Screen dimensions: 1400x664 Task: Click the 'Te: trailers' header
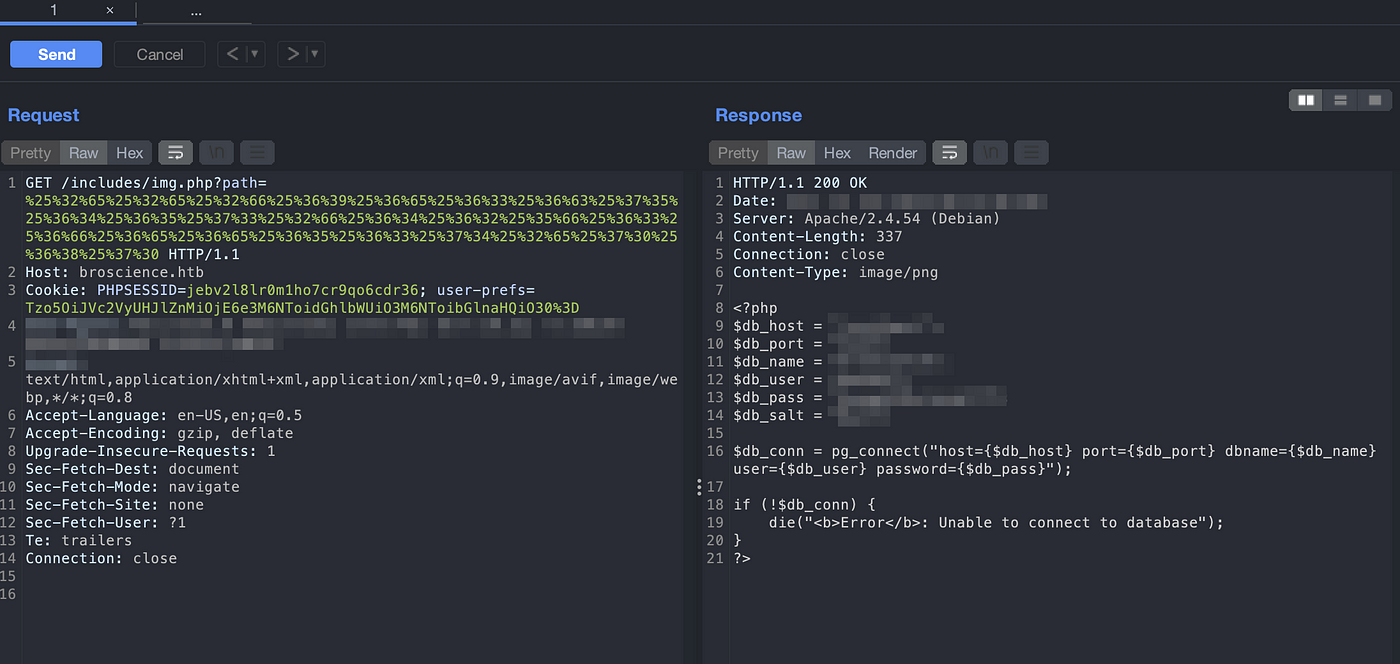[78, 541]
